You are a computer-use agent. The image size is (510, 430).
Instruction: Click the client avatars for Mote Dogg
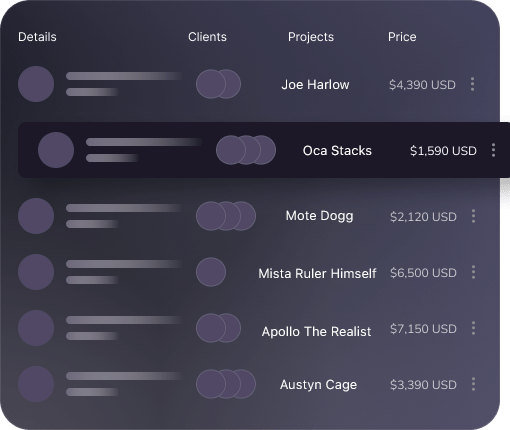(x=226, y=216)
